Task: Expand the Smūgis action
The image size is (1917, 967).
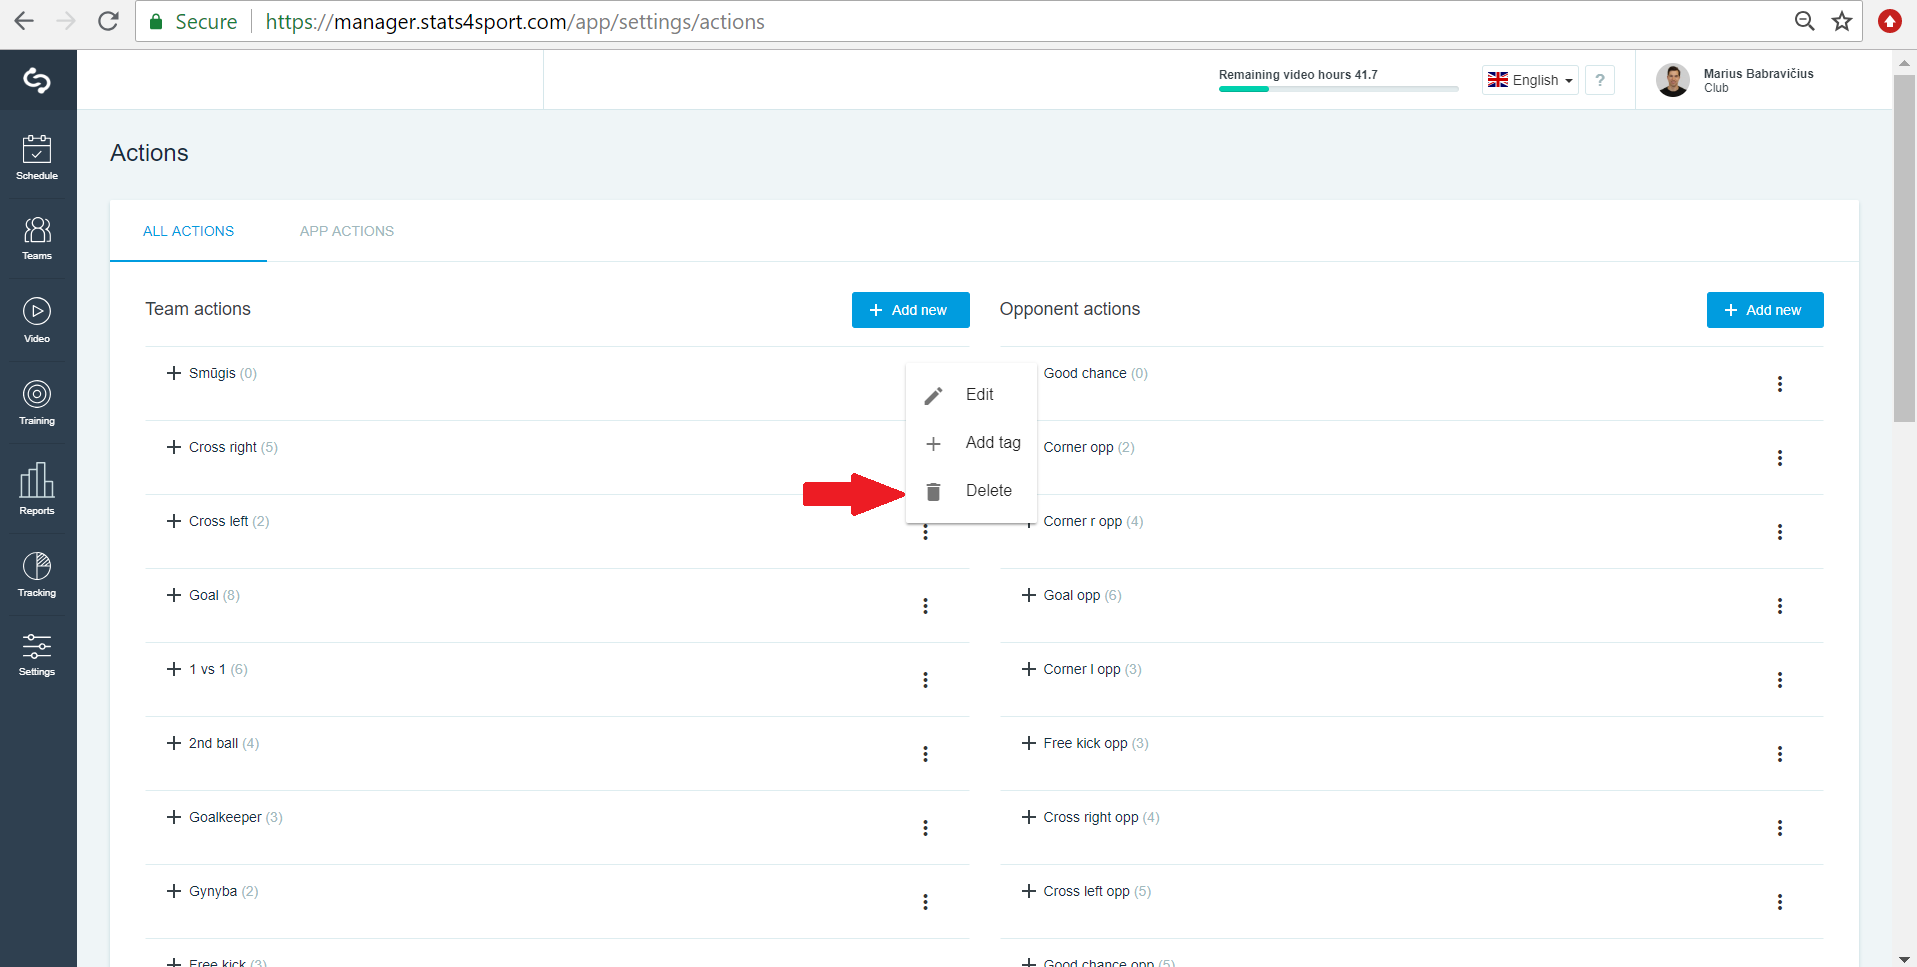Action: (x=174, y=373)
